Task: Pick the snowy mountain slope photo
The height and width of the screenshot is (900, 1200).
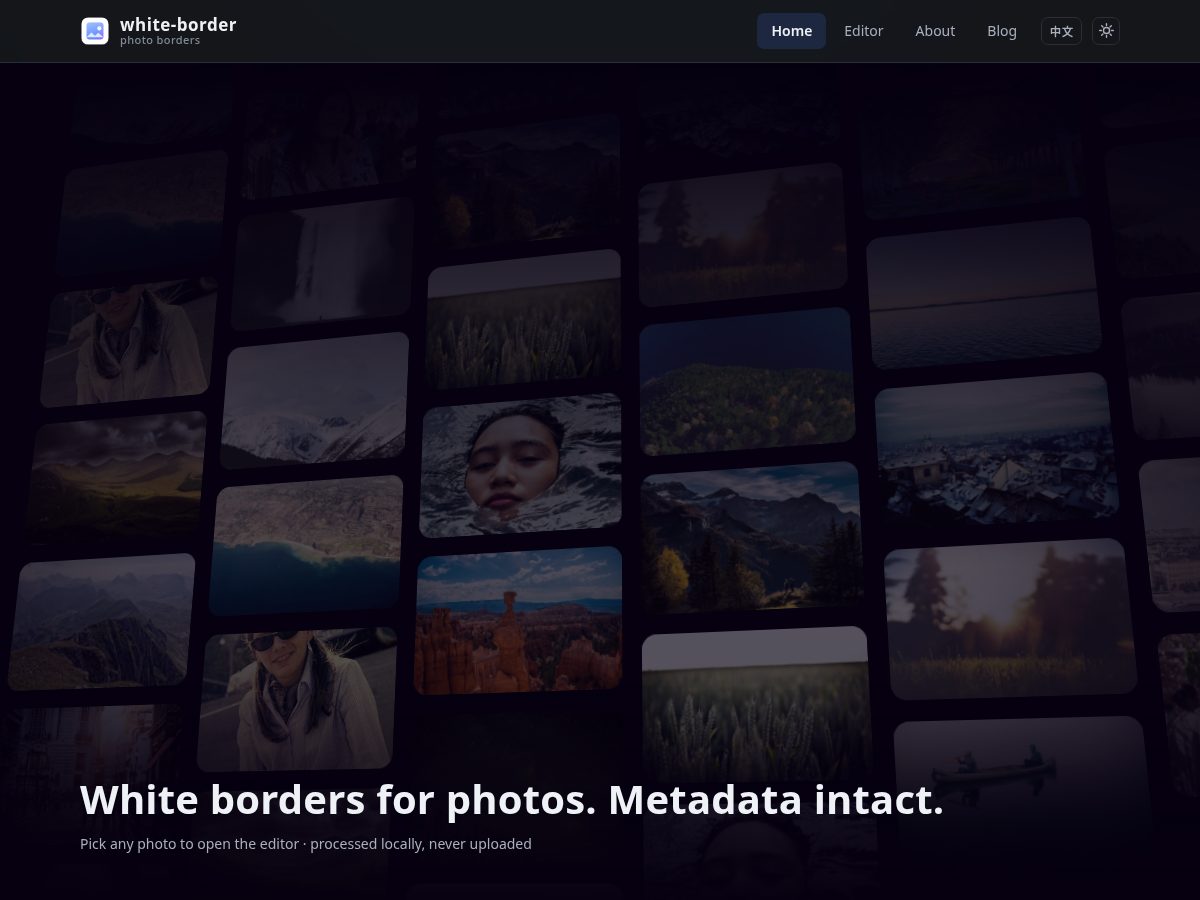Action: 315,400
